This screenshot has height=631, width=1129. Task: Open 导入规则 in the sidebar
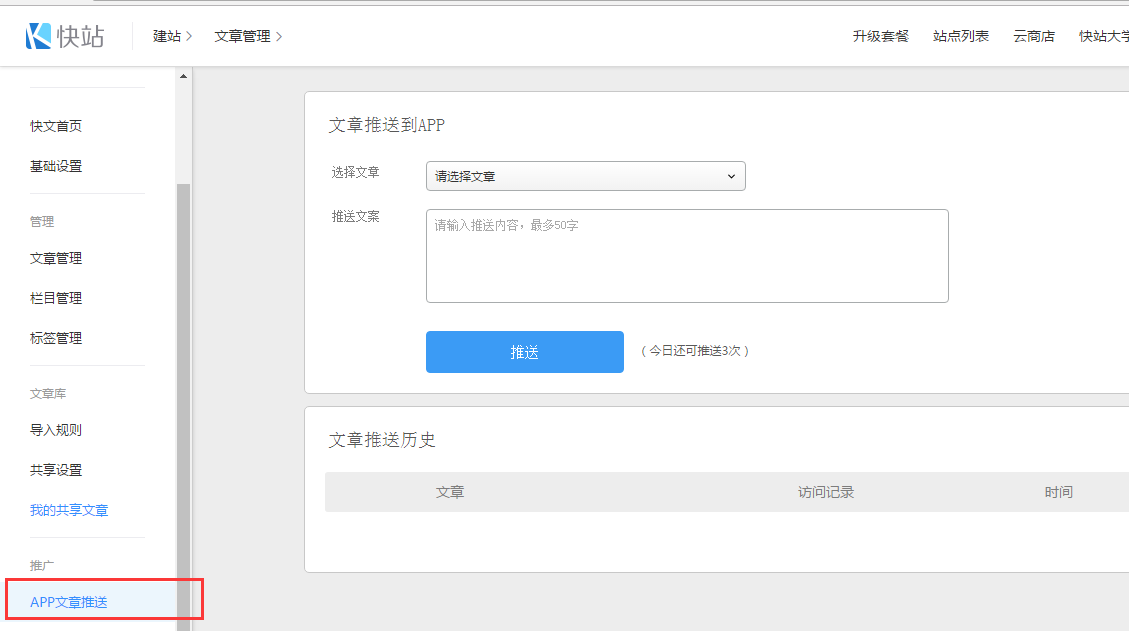pos(56,430)
